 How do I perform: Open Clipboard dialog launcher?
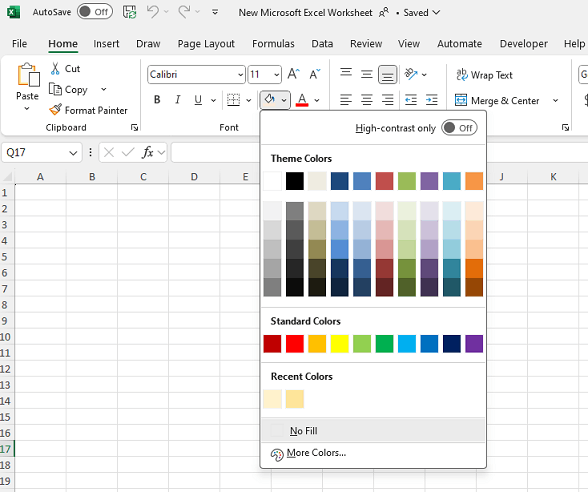point(134,128)
